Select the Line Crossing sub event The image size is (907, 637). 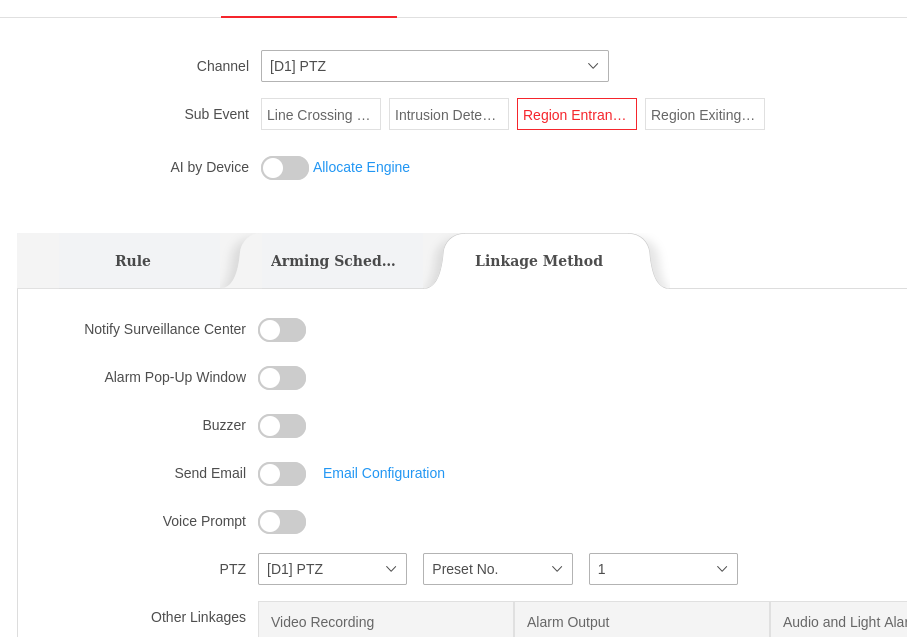click(320, 114)
